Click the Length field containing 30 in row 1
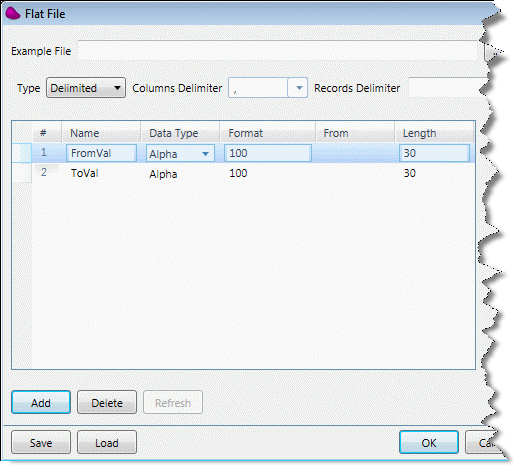This screenshot has width=516, height=466. (434, 153)
